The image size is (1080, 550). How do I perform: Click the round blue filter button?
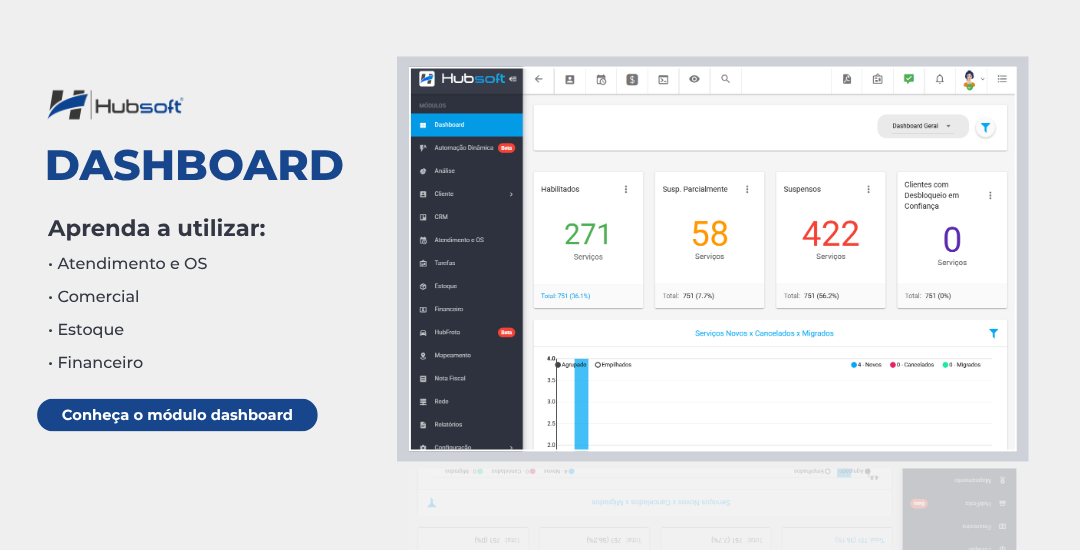pos(986,127)
